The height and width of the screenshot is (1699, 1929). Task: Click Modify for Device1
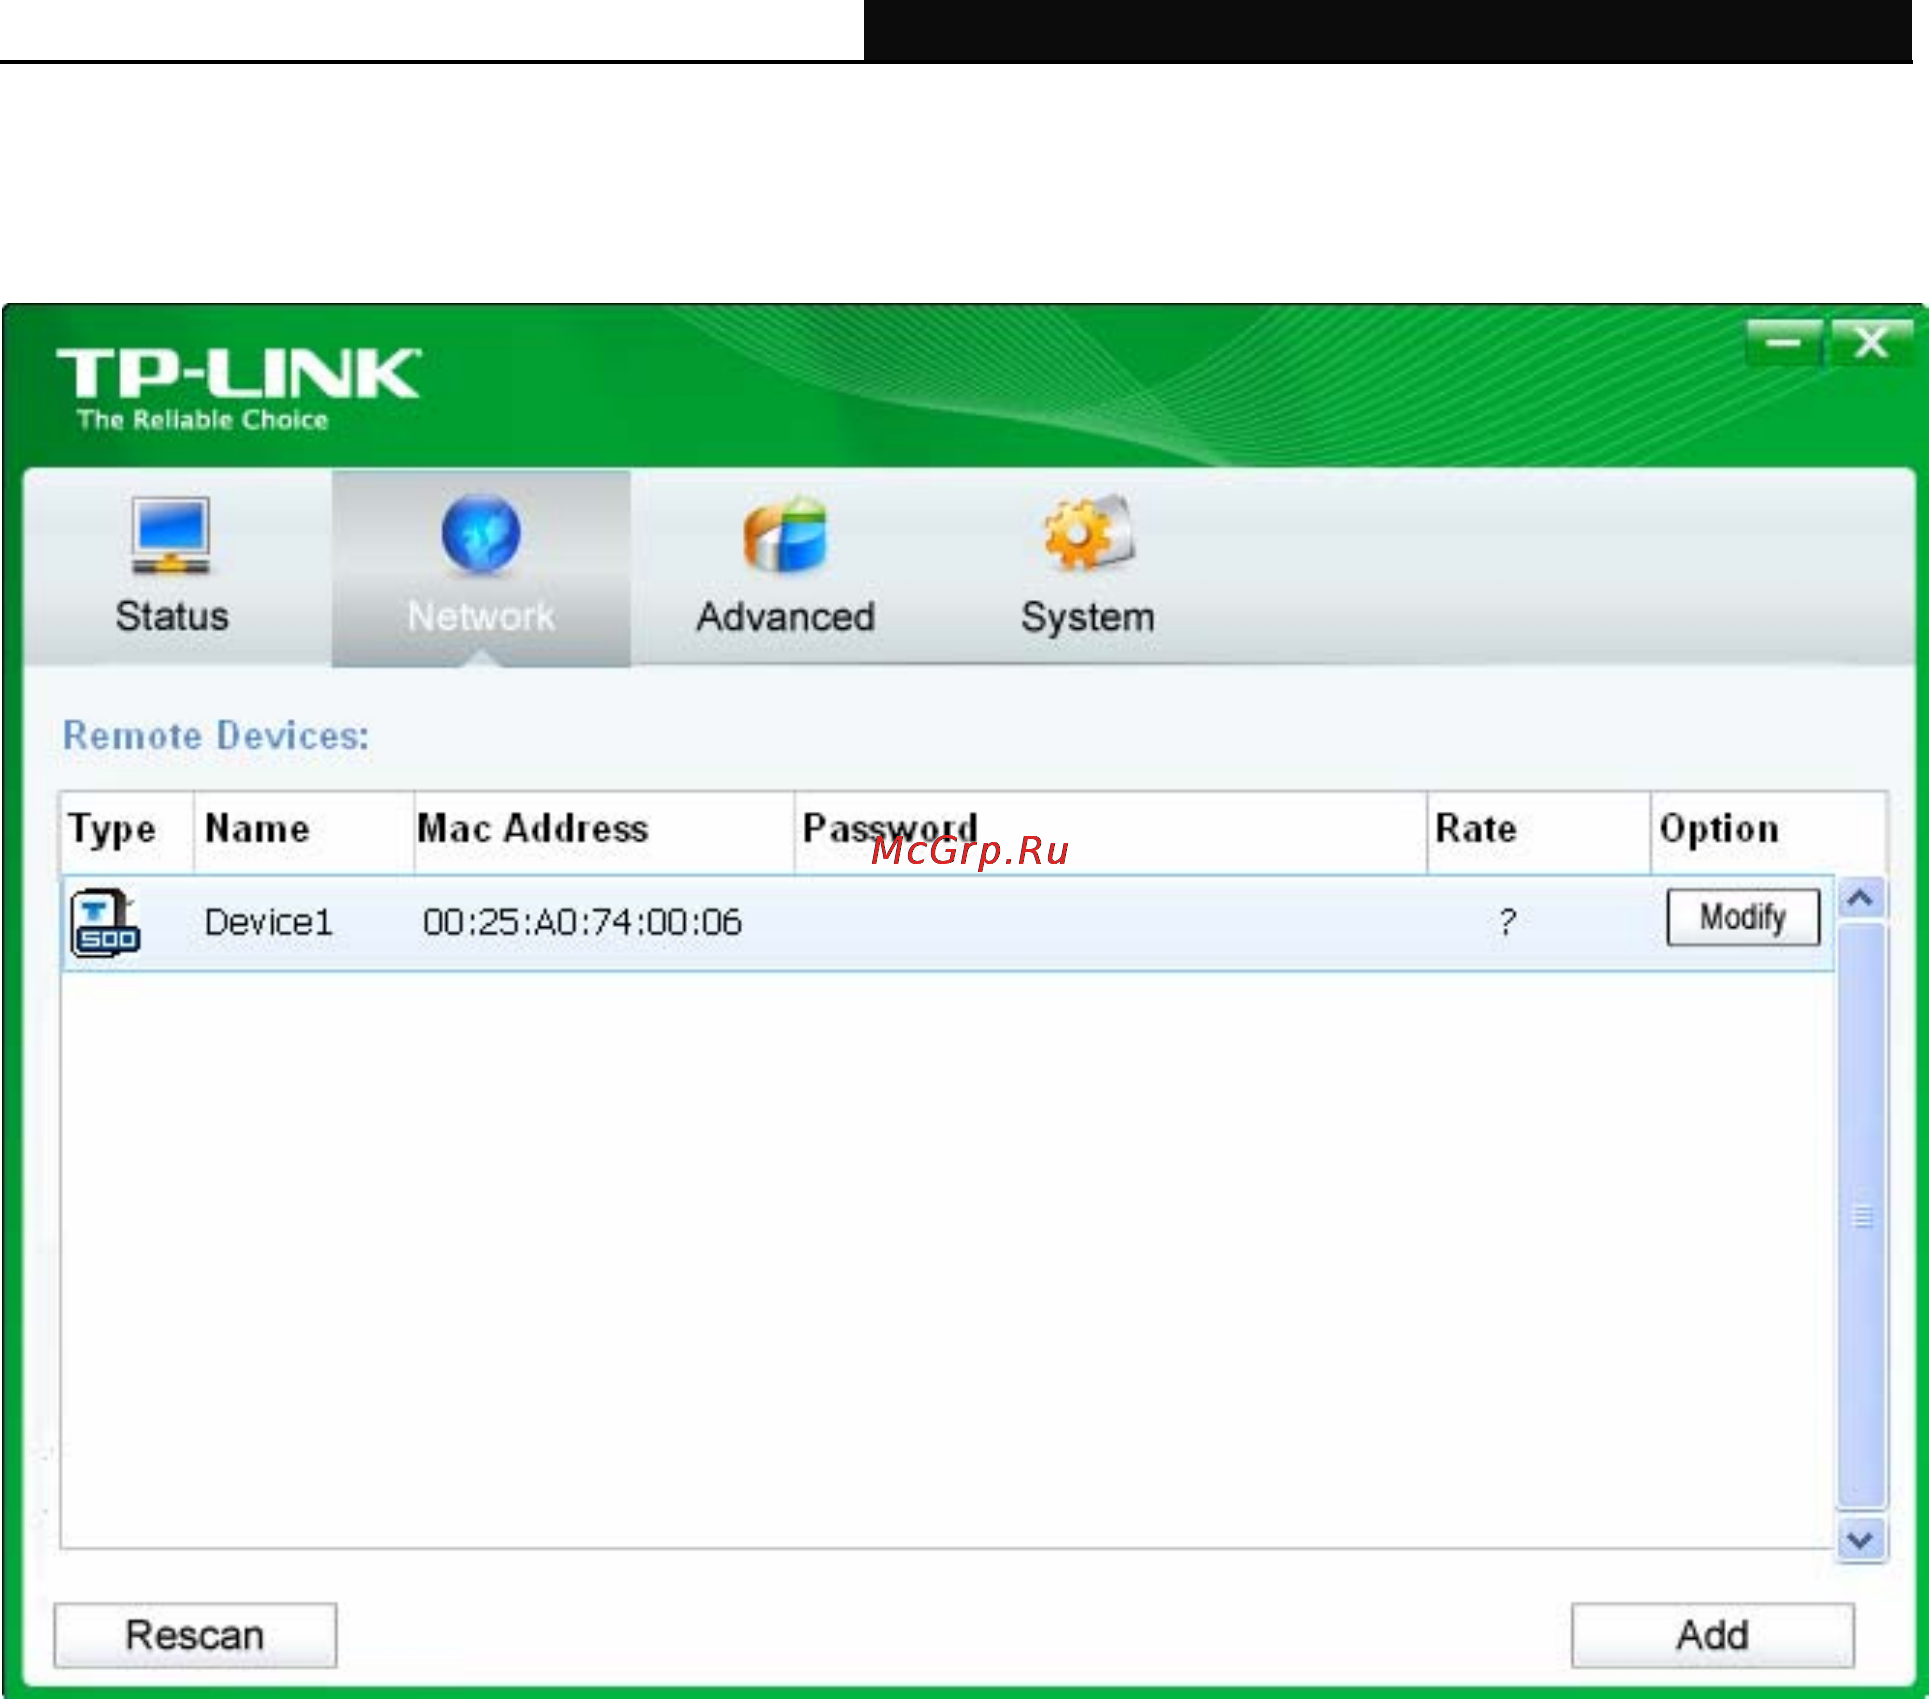pos(1743,917)
